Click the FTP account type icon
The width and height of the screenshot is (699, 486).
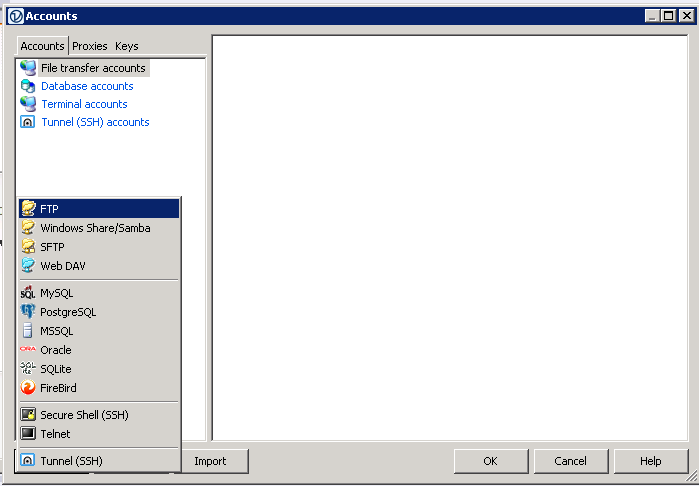click(28, 209)
